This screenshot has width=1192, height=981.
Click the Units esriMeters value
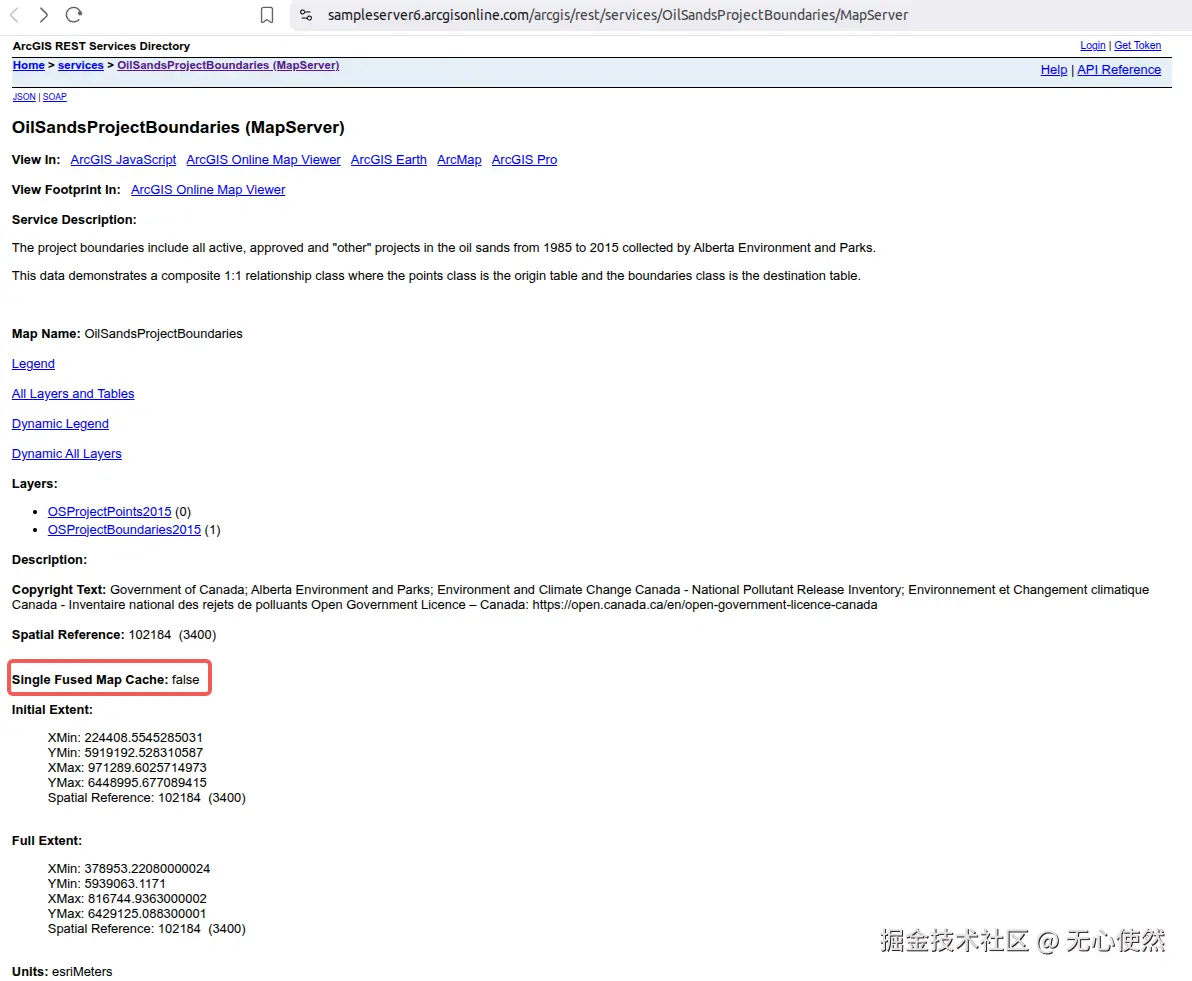coord(82,972)
